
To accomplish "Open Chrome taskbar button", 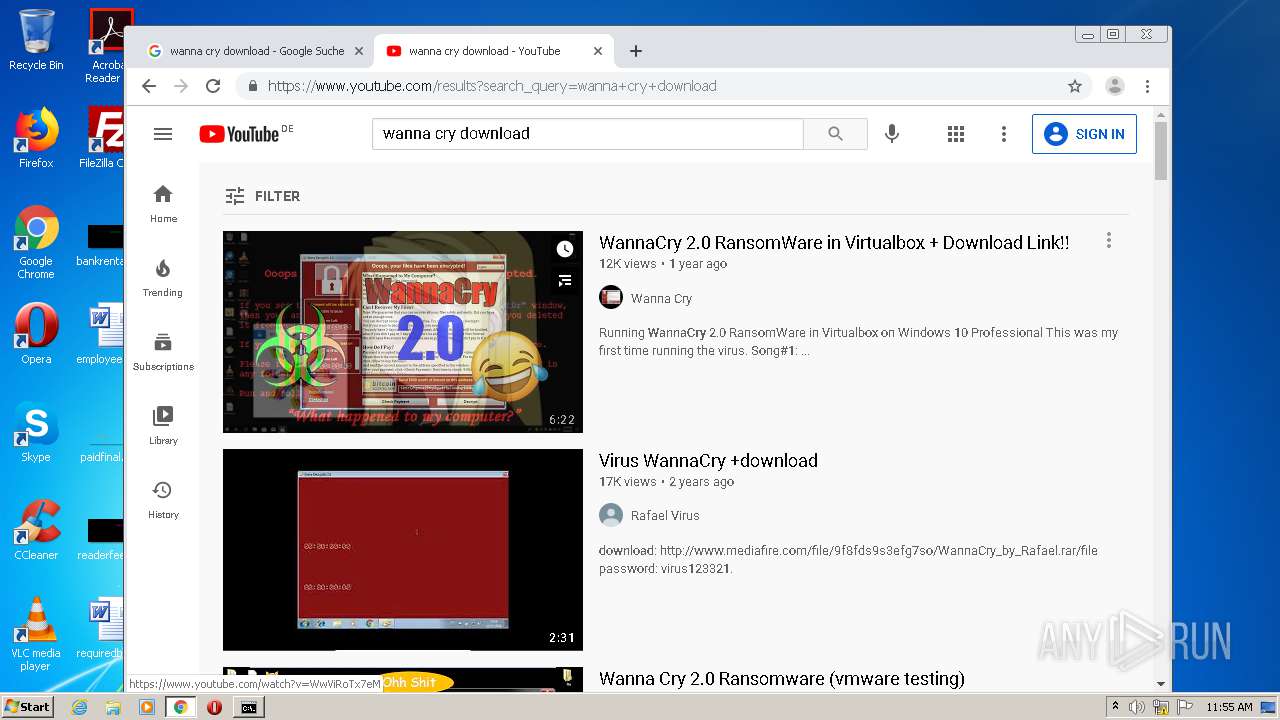I will click(181, 707).
